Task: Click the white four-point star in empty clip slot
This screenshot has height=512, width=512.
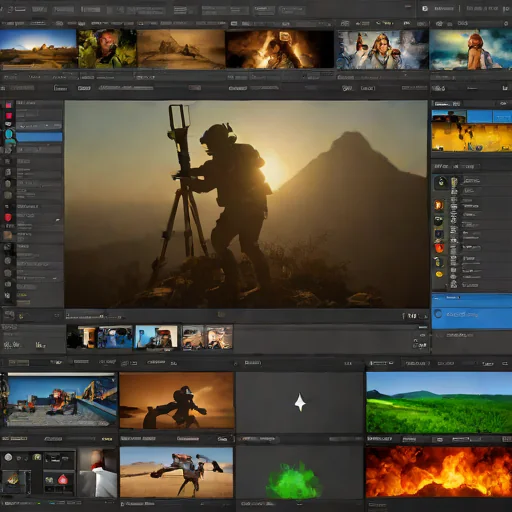Action: (x=300, y=402)
